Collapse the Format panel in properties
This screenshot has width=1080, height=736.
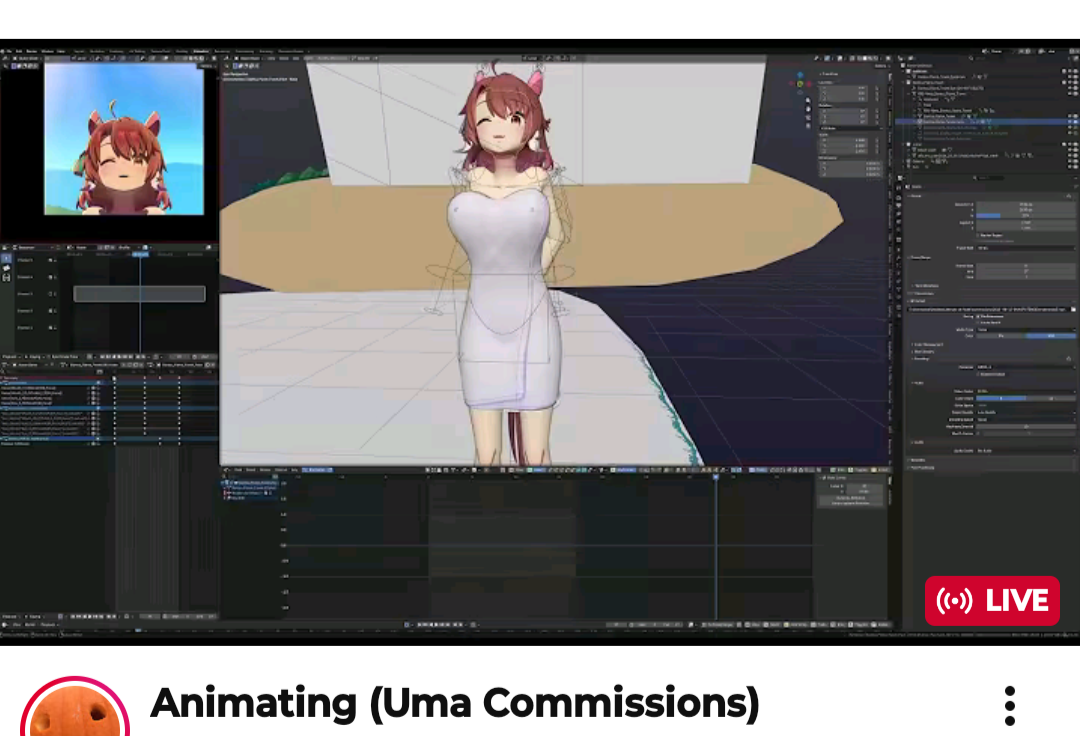(x=915, y=196)
